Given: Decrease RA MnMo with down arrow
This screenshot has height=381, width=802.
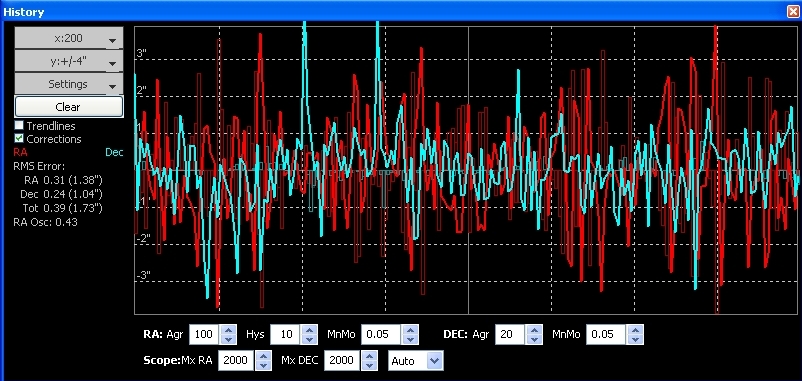Looking at the screenshot, I should pos(410,340).
